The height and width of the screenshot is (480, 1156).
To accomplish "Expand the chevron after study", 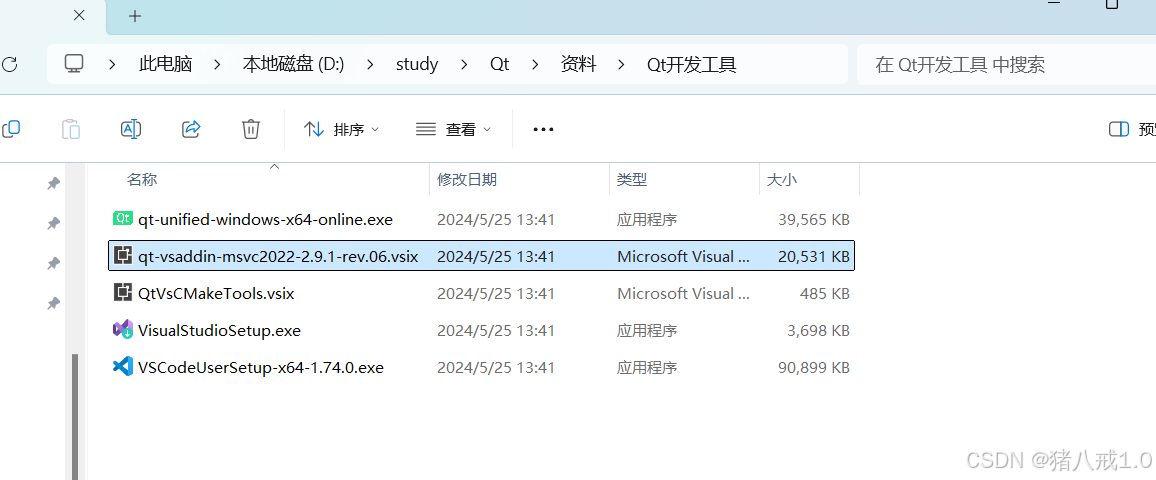I will [x=464, y=65].
